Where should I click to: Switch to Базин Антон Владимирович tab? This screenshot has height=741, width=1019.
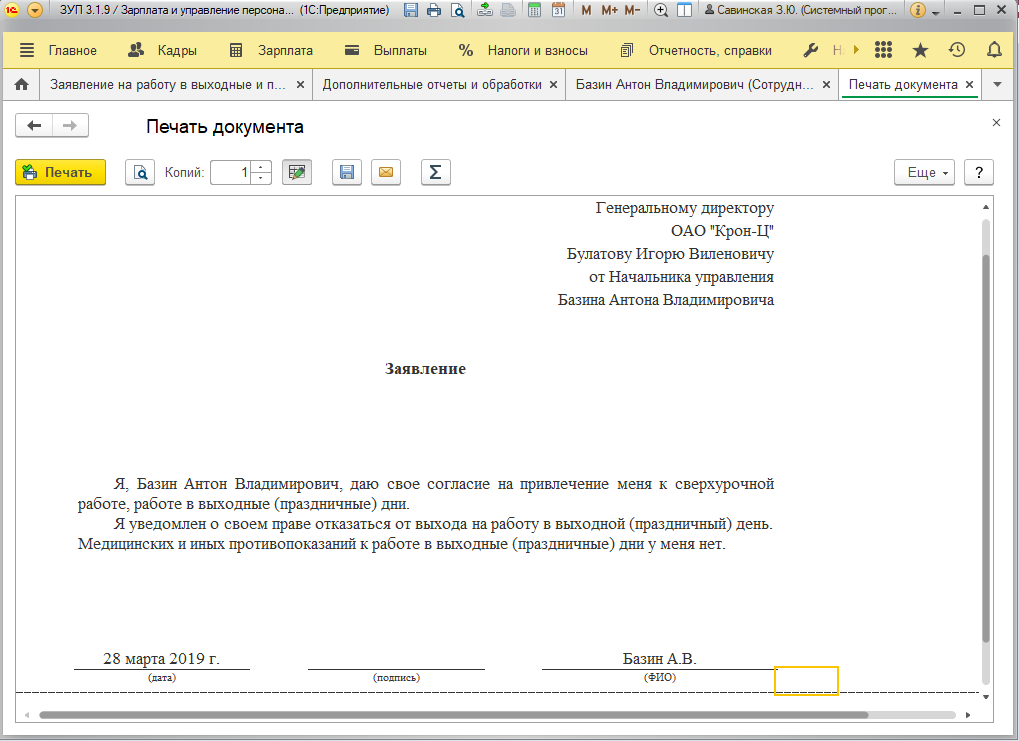pyautogui.click(x=694, y=84)
